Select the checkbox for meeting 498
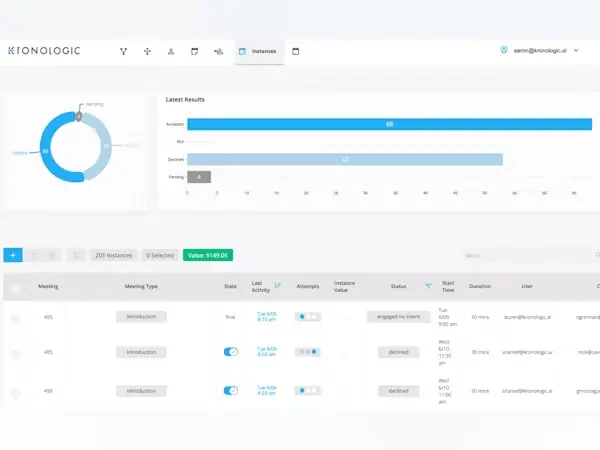This screenshot has width=600, height=450. click(x=15, y=393)
